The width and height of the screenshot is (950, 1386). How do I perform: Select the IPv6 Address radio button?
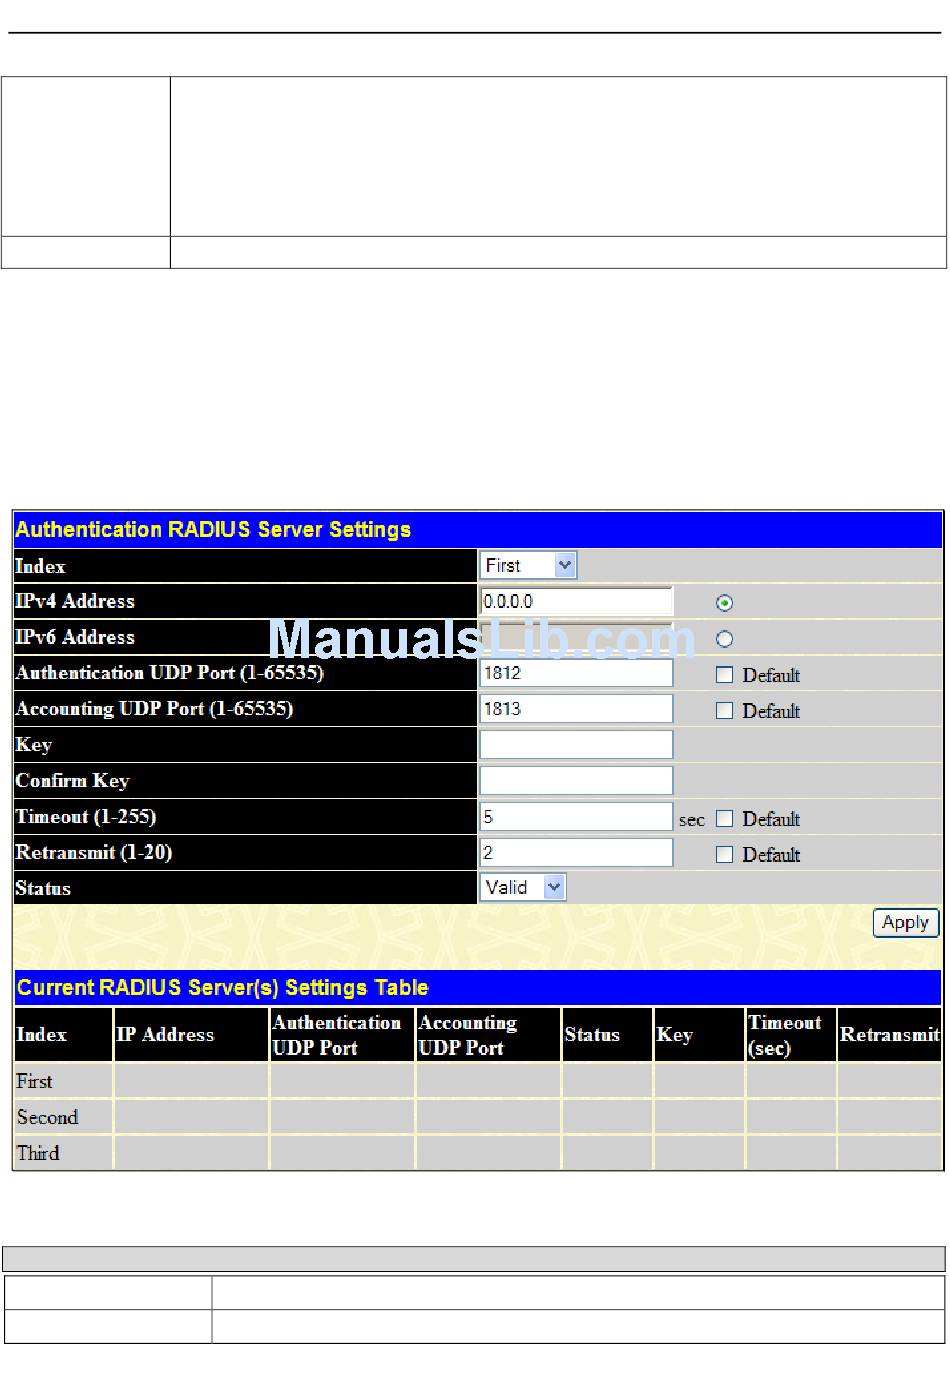(x=724, y=639)
